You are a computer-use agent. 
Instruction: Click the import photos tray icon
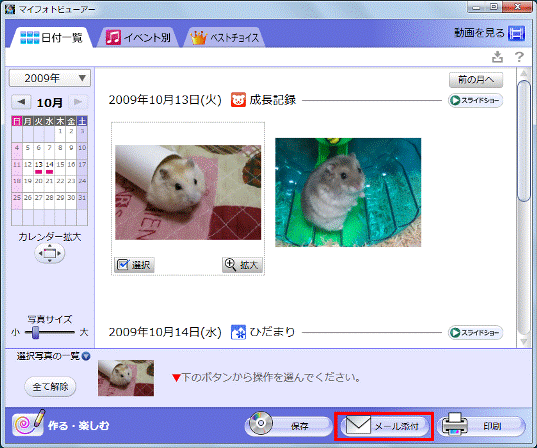pyautogui.click(x=497, y=57)
